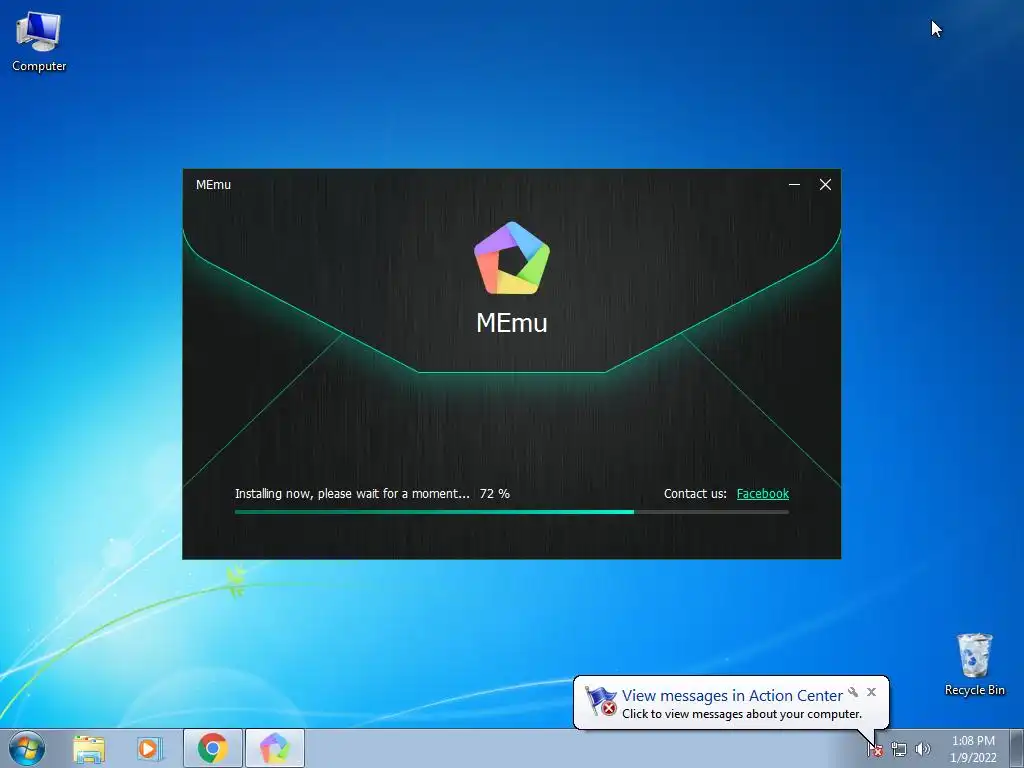Click 'Installing now, please wait' status text
1024x768 pixels.
[352, 494]
